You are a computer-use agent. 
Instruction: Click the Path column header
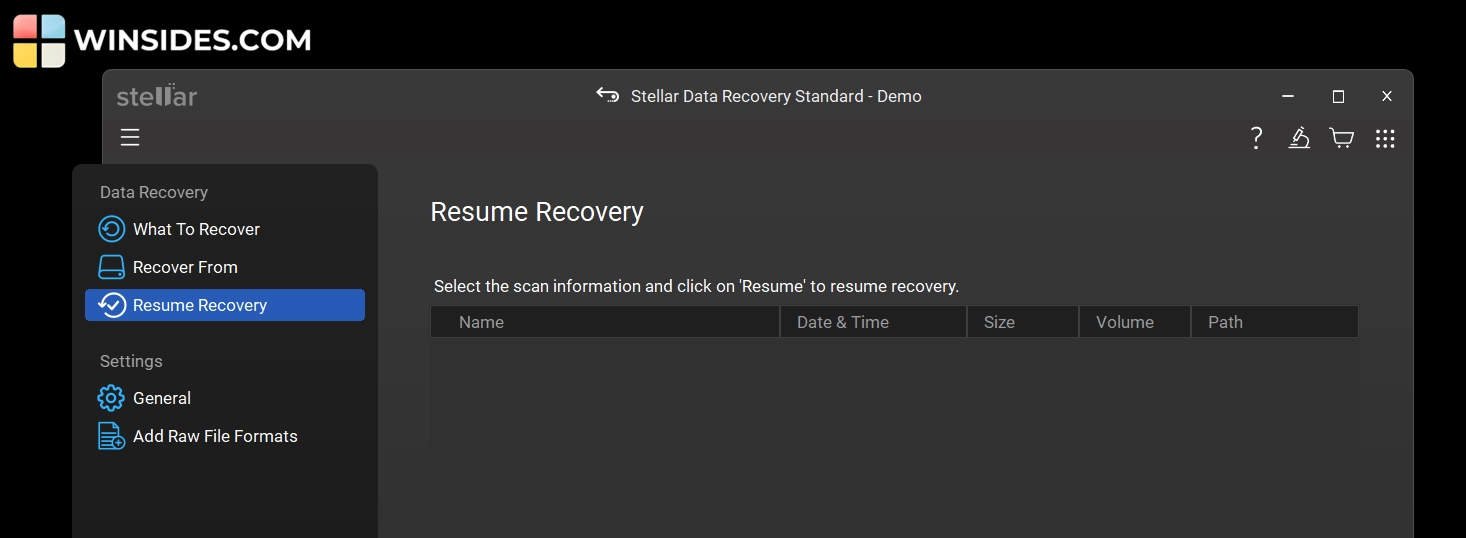tap(1225, 322)
